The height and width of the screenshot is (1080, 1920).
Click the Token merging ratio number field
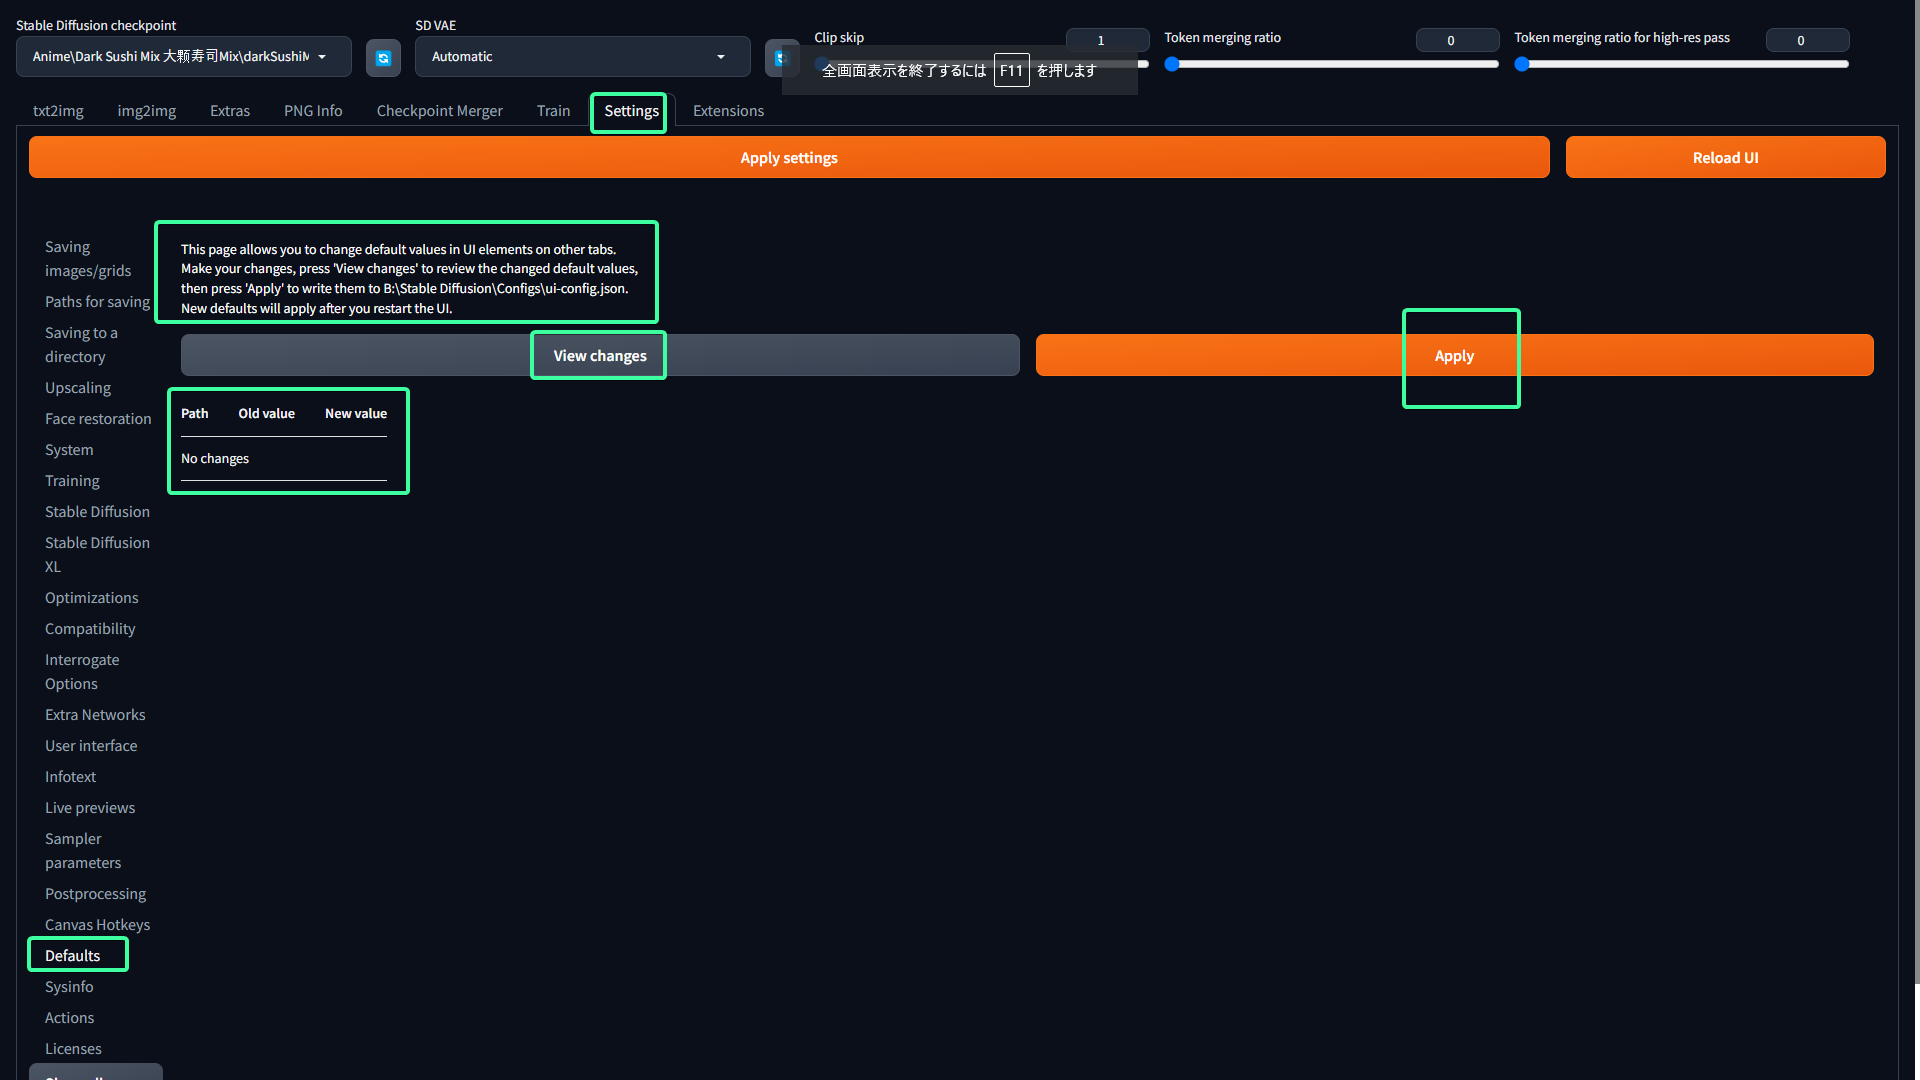coord(1456,40)
